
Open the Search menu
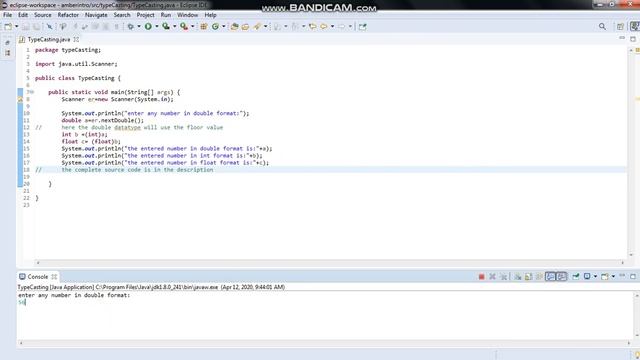click(x=122, y=15)
